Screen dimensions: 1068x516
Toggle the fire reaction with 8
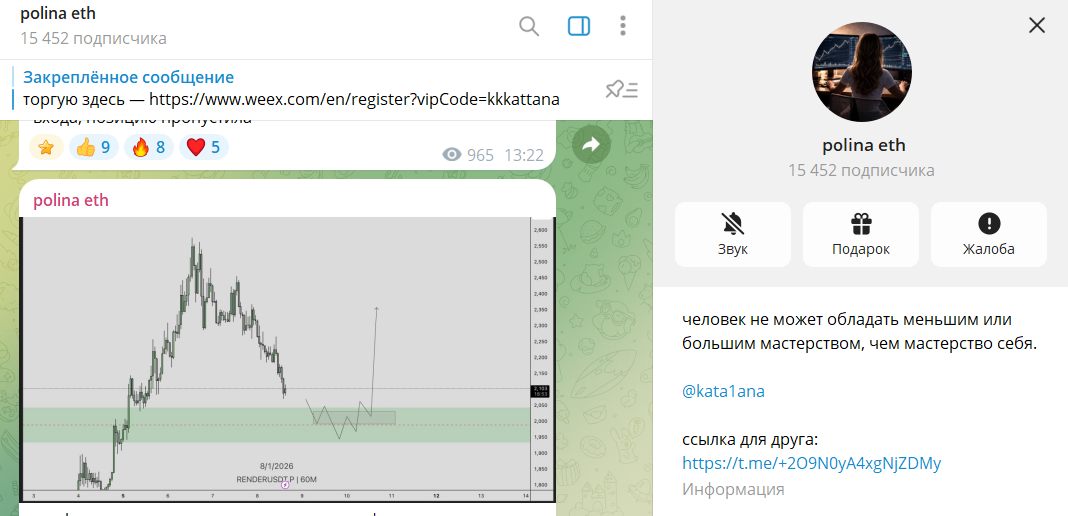coord(149,148)
